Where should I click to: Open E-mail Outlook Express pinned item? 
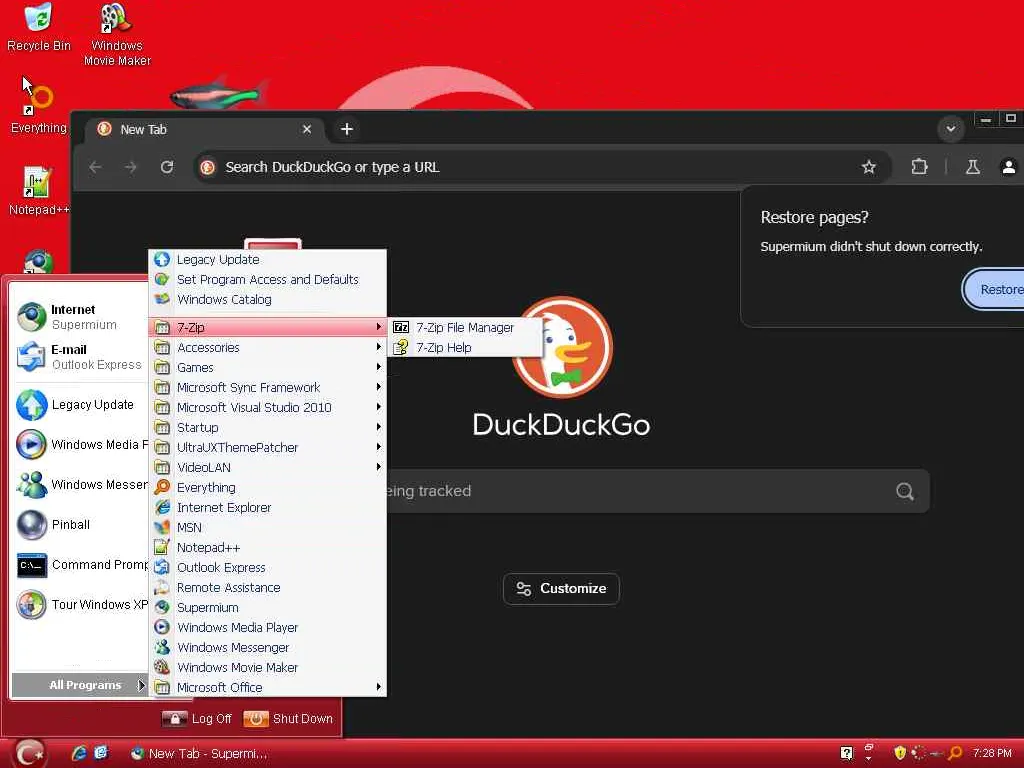coord(80,357)
